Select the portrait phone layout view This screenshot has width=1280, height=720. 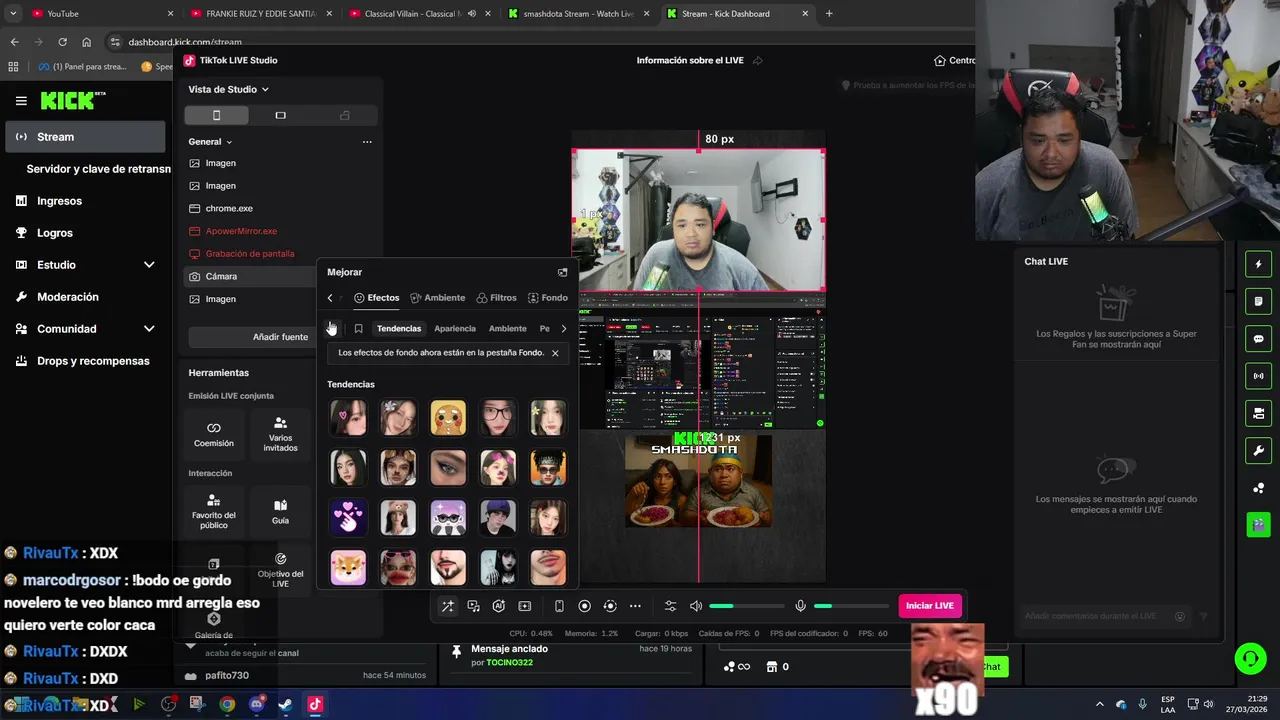tap(216, 115)
